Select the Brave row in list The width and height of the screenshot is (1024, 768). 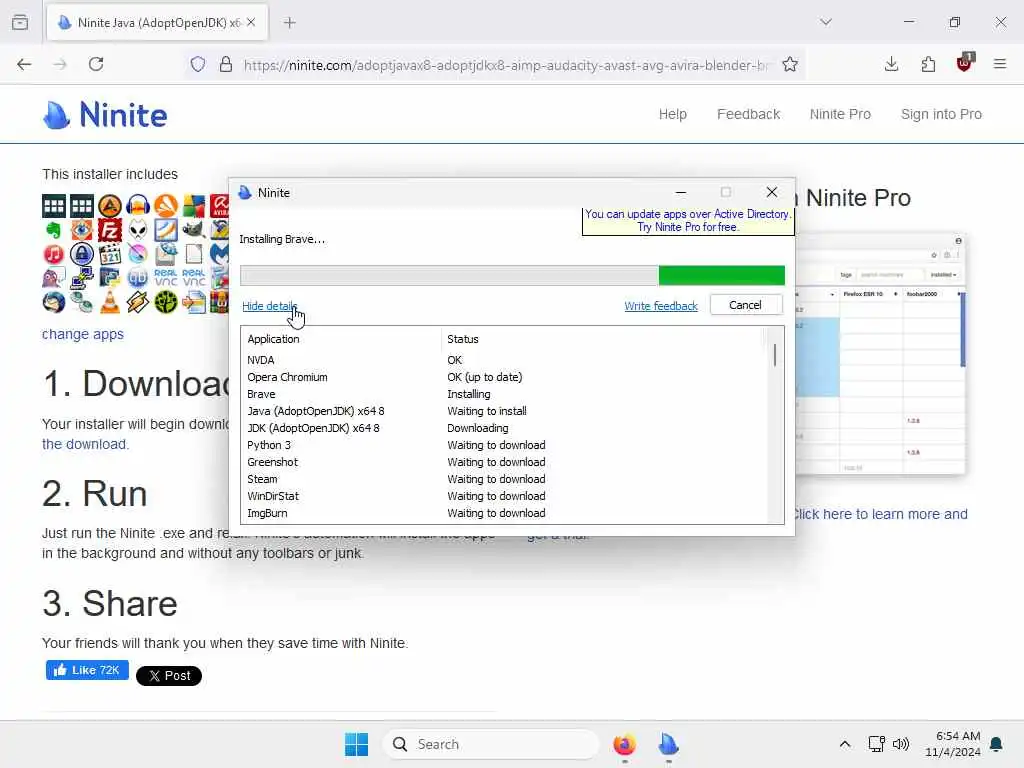coord(504,394)
